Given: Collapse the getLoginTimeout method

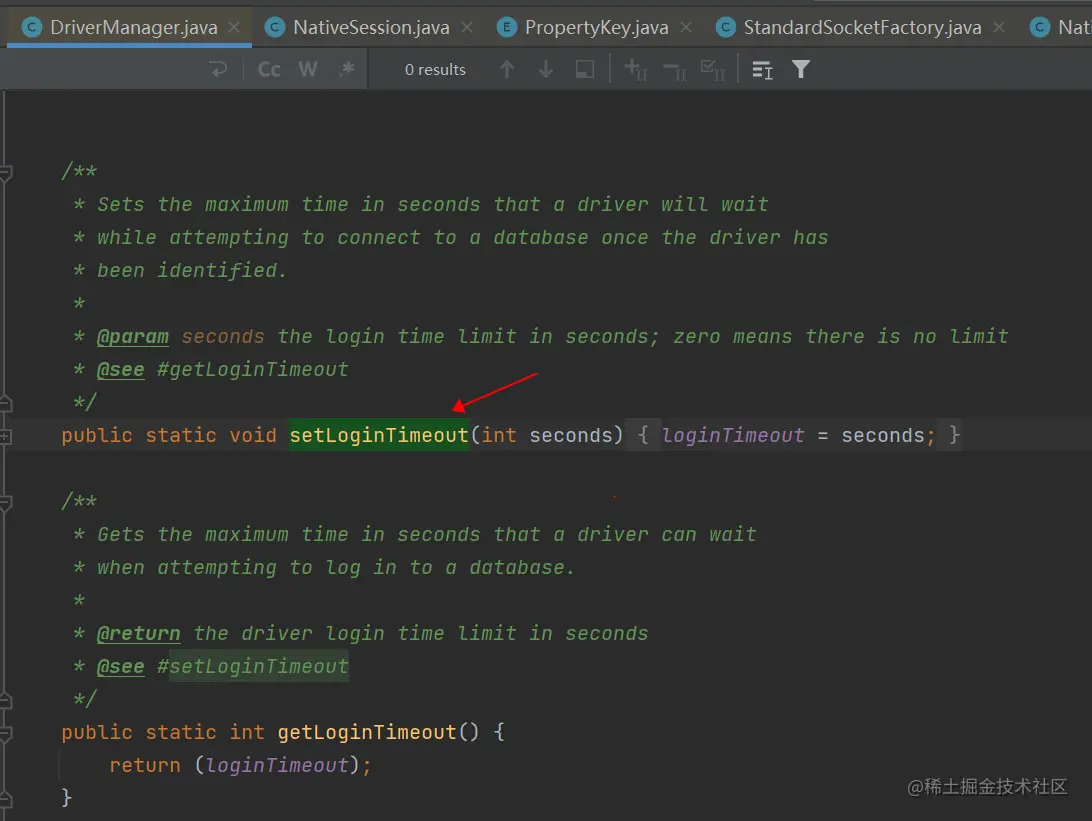Looking at the screenshot, I should [x=5, y=733].
